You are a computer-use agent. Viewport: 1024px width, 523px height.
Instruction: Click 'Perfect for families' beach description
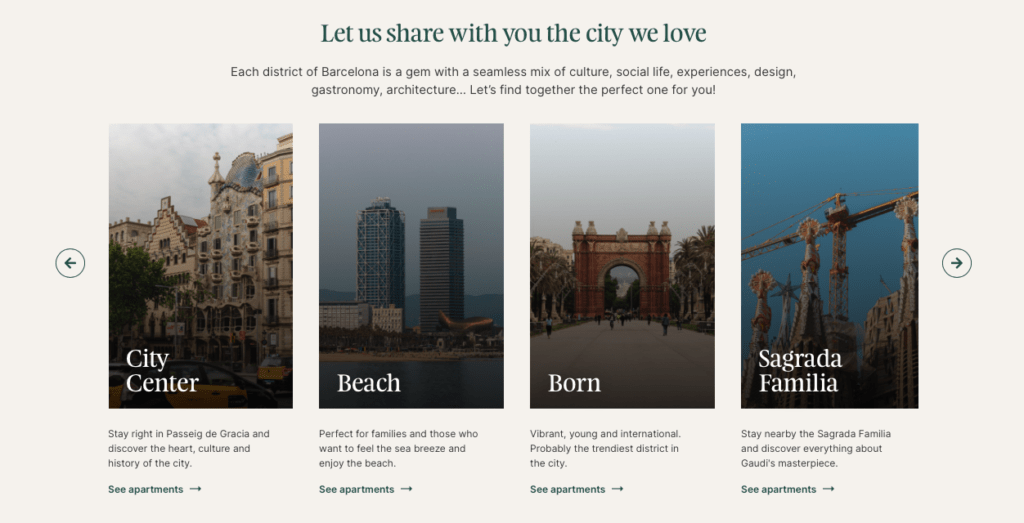[x=398, y=449]
